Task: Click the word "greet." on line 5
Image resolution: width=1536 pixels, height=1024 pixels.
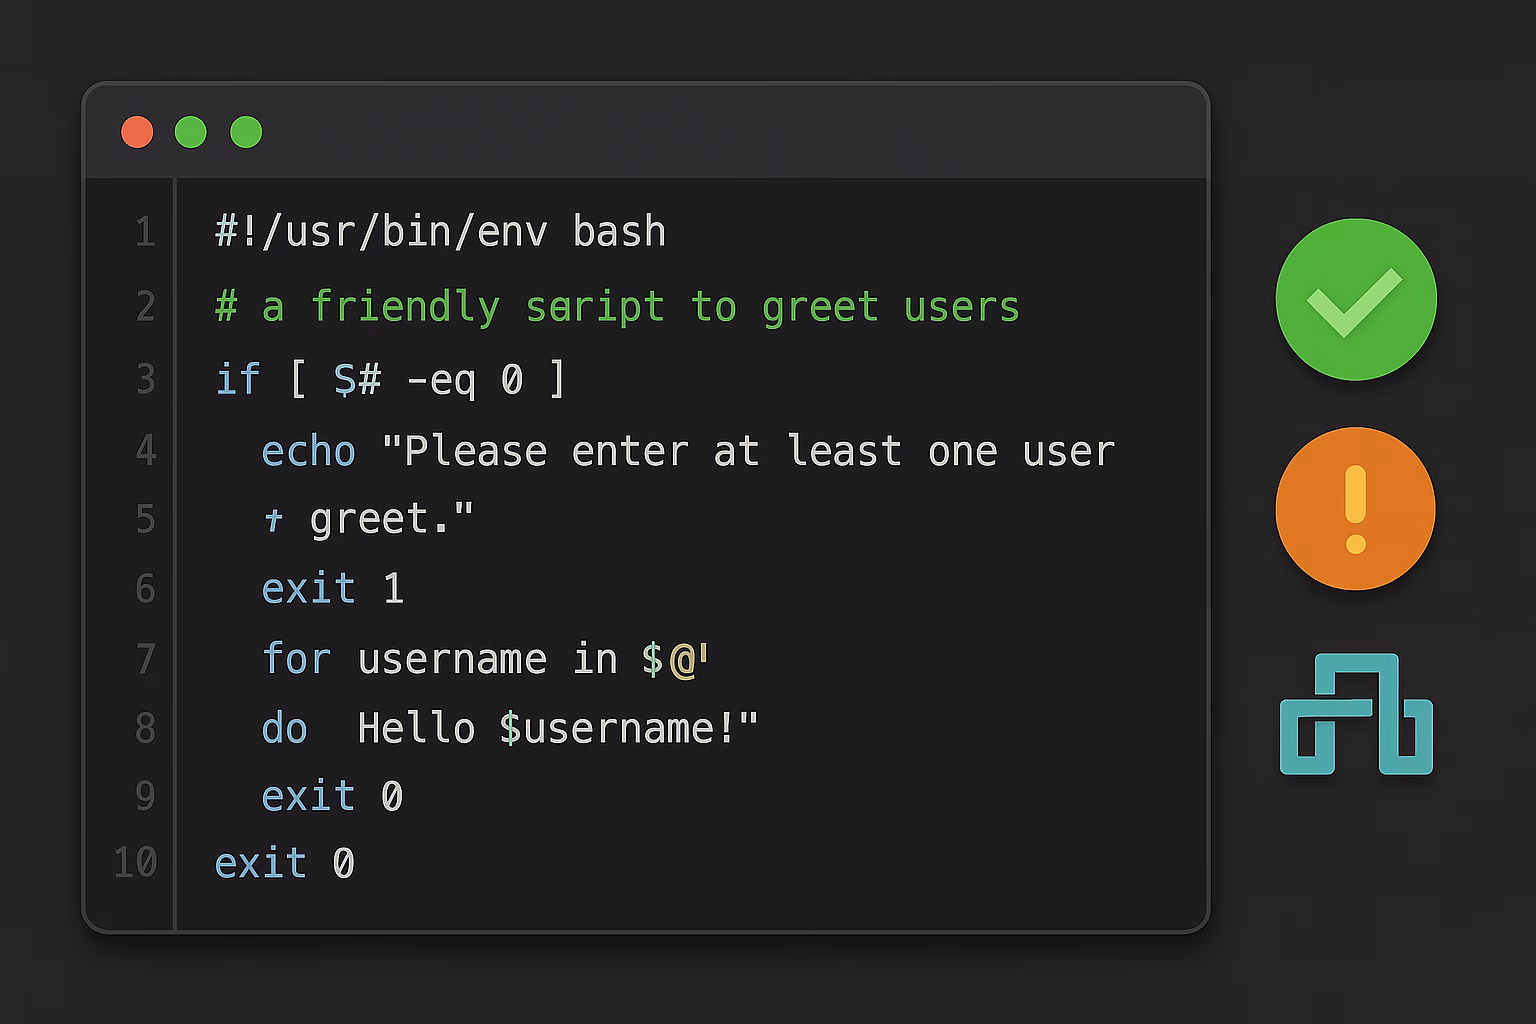Action: pos(390,520)
